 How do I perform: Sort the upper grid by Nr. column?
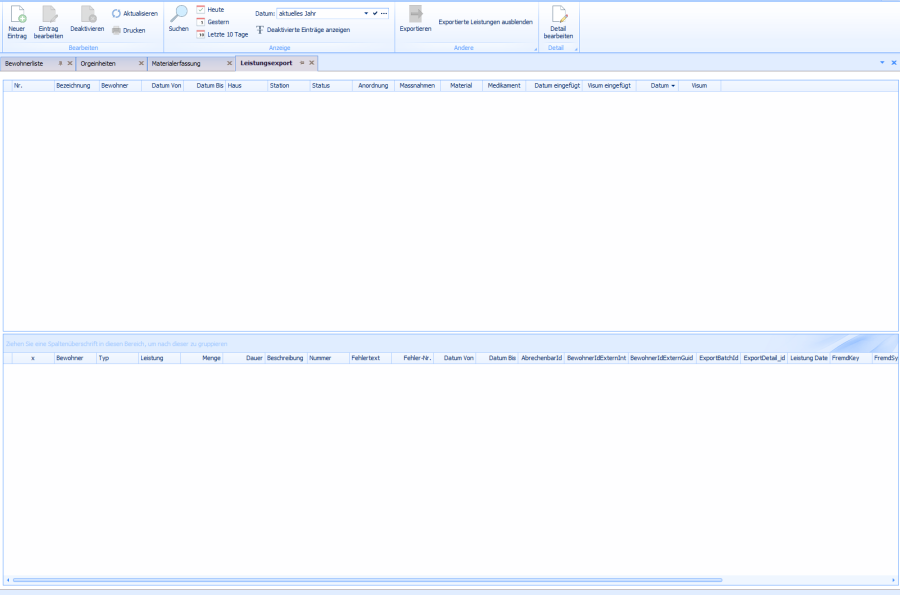pyautogui.click(x=33, y=85)
